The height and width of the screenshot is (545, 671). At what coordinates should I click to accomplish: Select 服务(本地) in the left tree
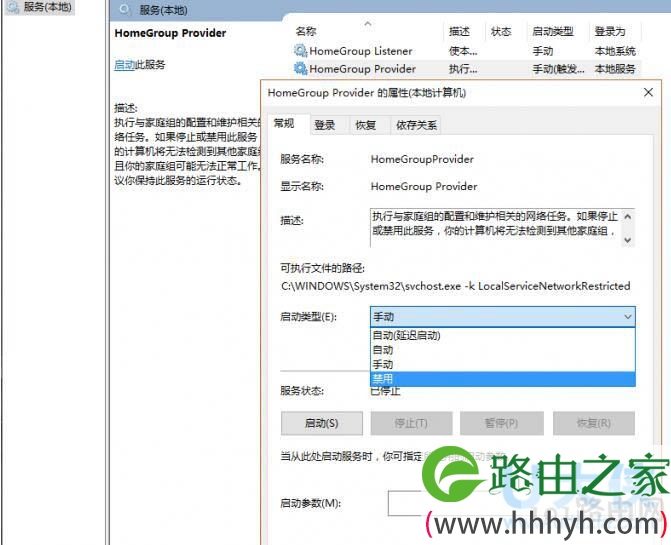[48, 7]
